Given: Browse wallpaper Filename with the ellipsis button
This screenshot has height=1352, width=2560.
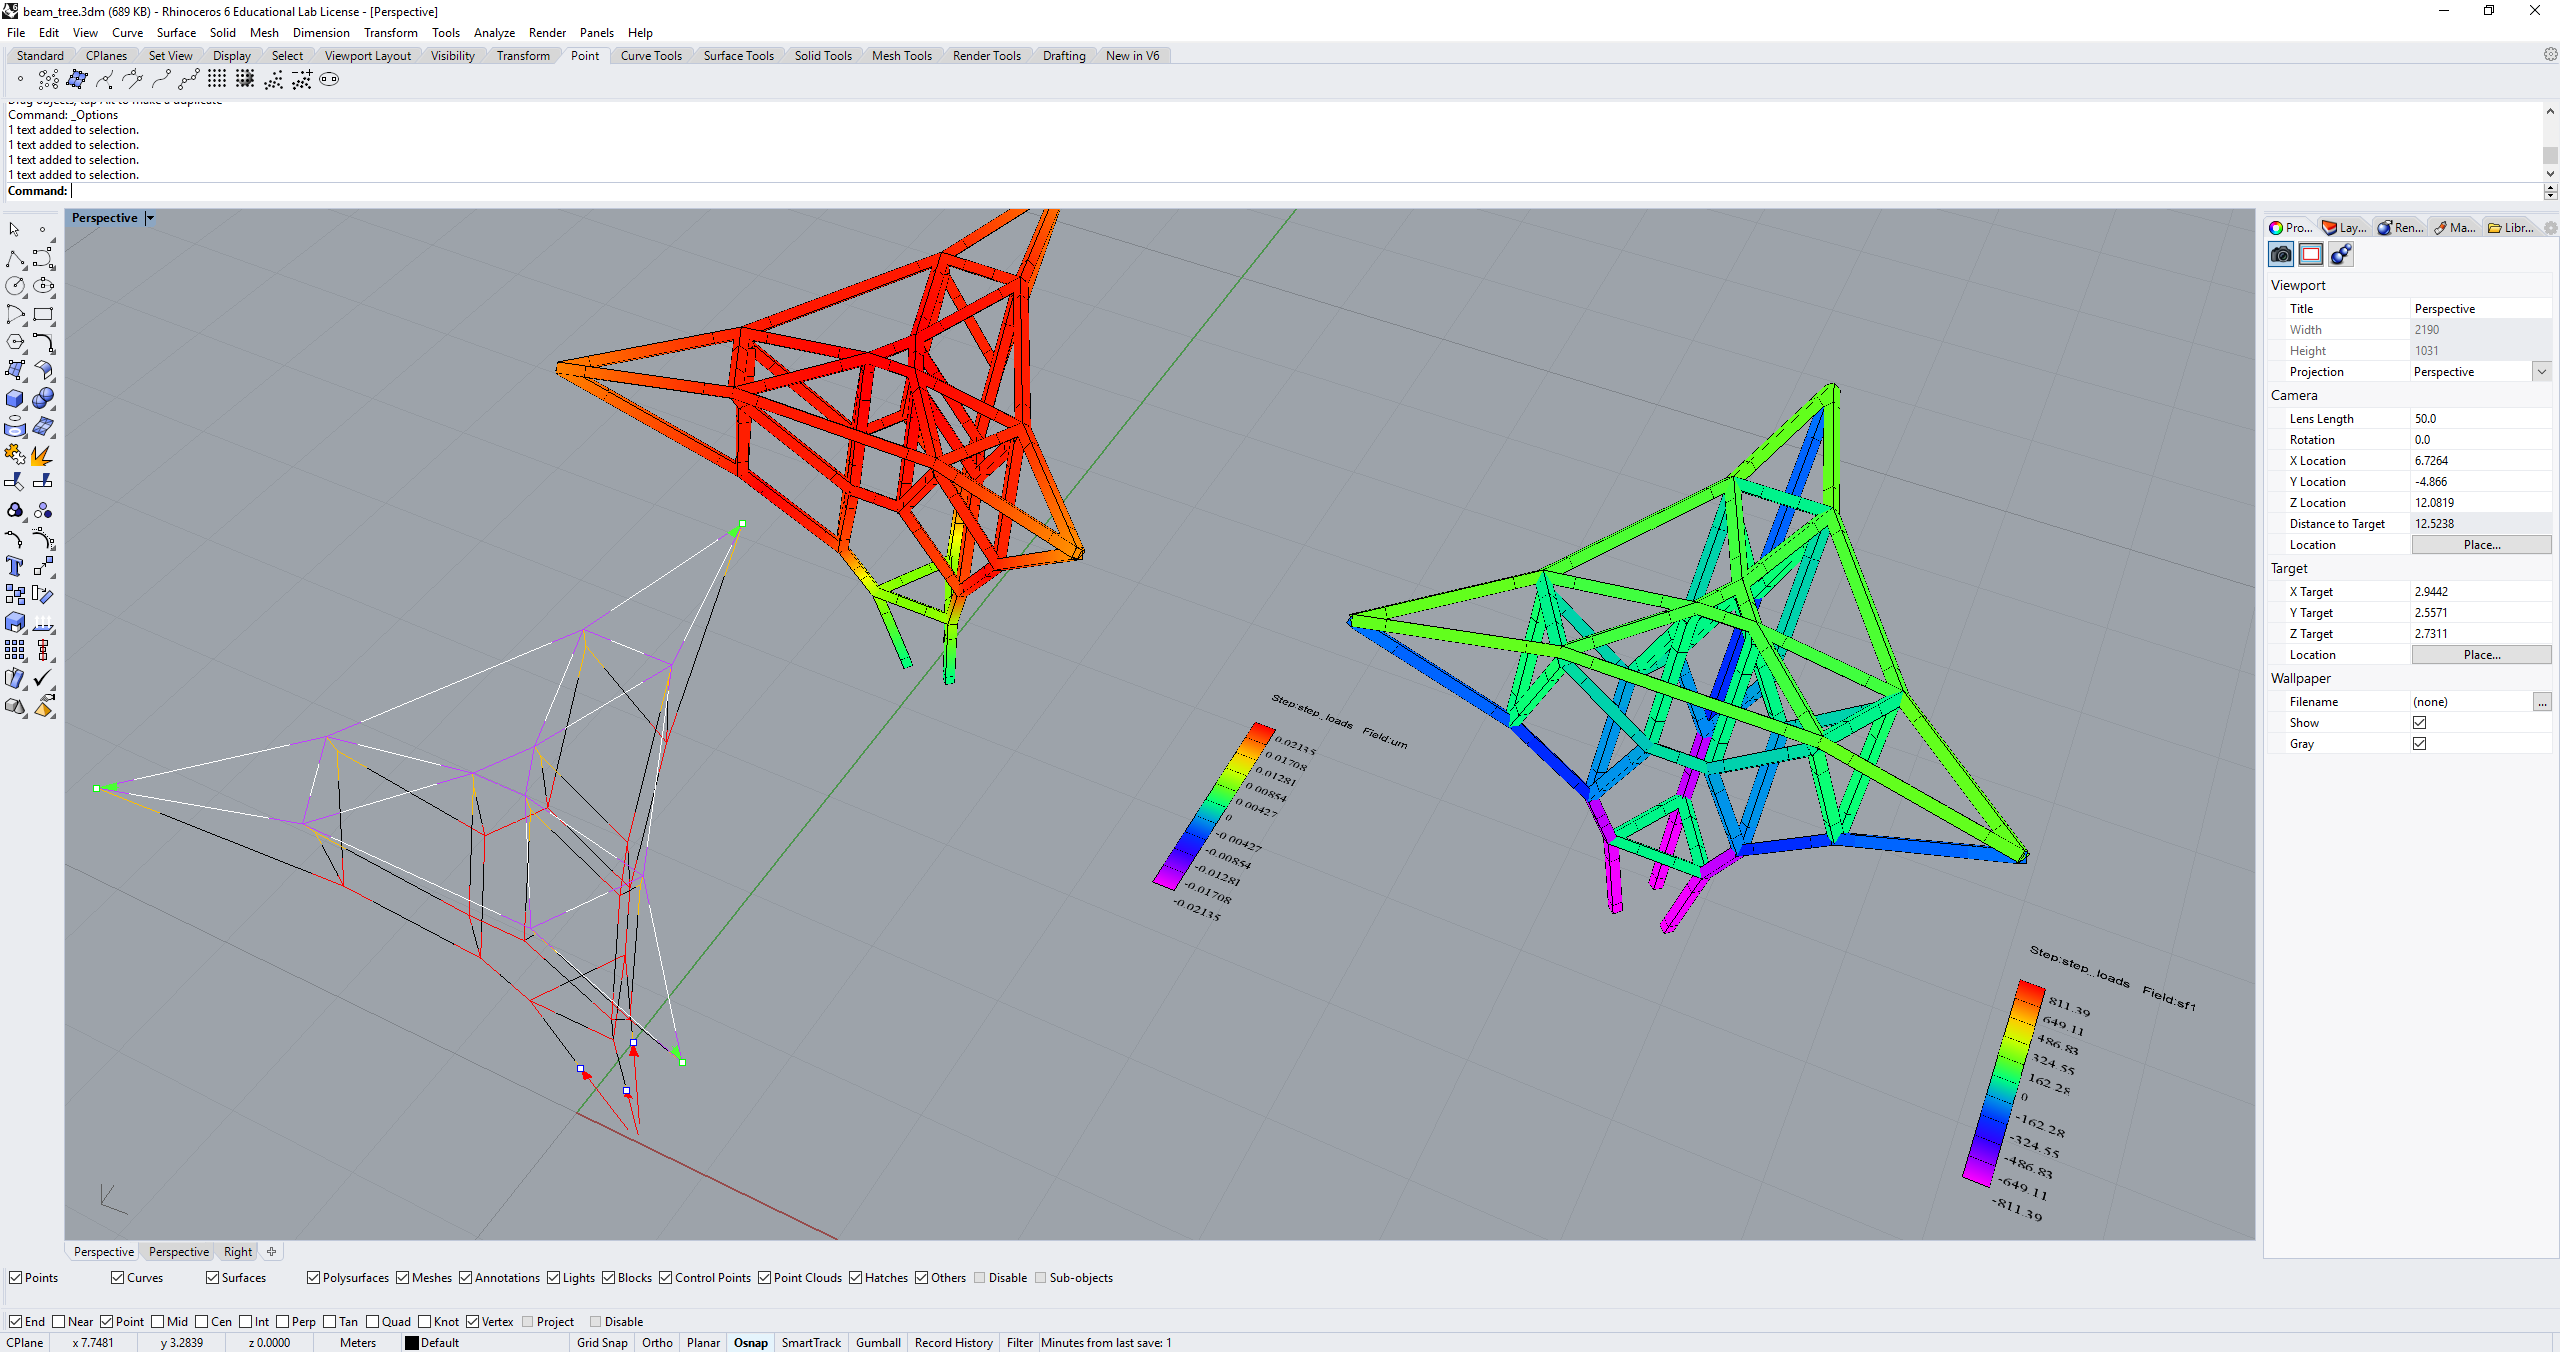Looking at the screenshot, I should pos(2541,701).
